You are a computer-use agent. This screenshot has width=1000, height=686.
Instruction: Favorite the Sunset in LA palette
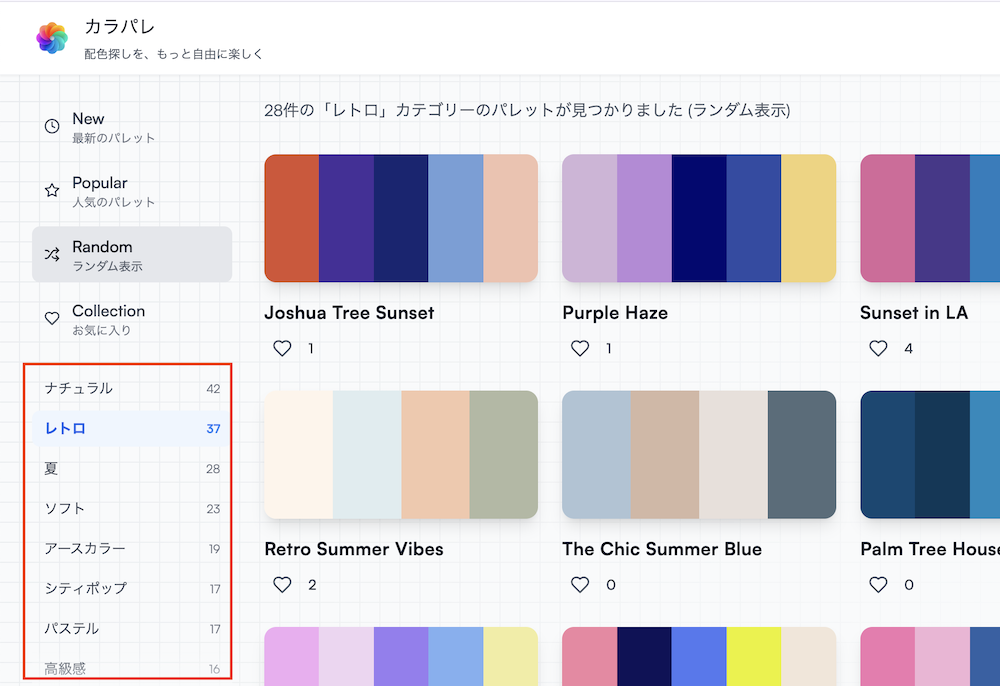click(878, 348)
